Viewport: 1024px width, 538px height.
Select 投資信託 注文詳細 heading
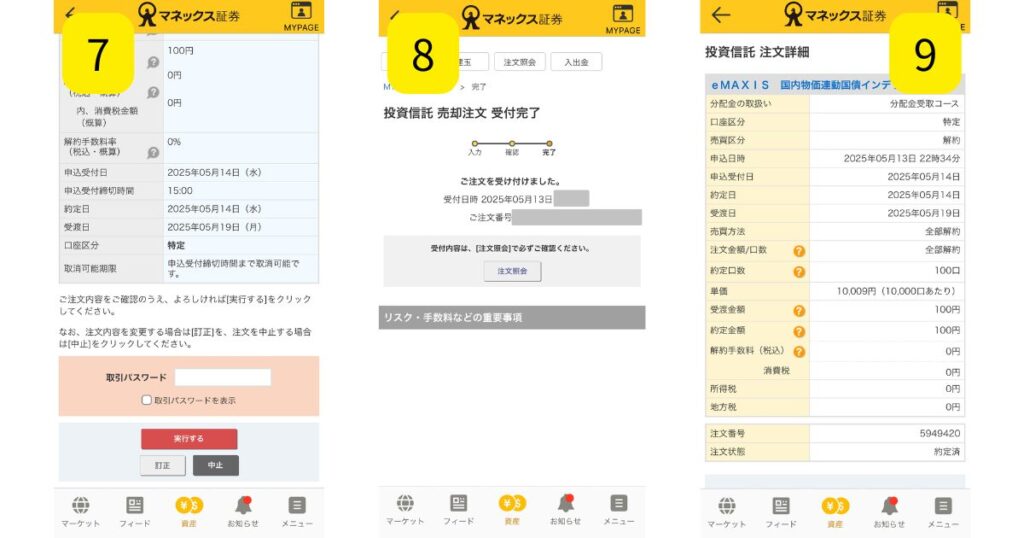coord(757,52)
